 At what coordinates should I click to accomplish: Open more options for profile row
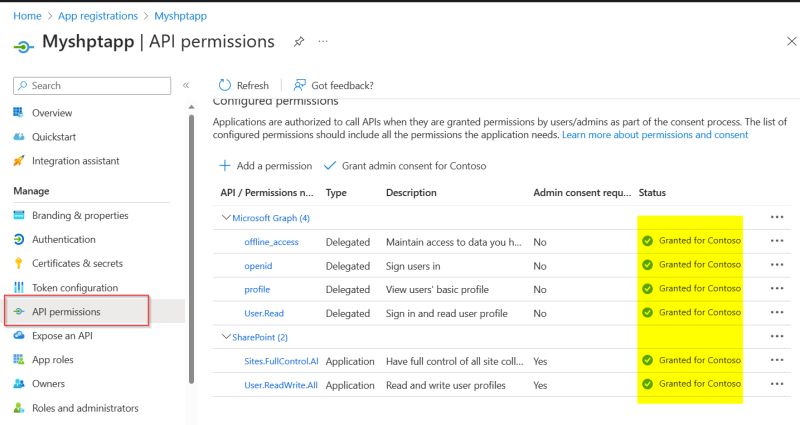coord(777,288)
